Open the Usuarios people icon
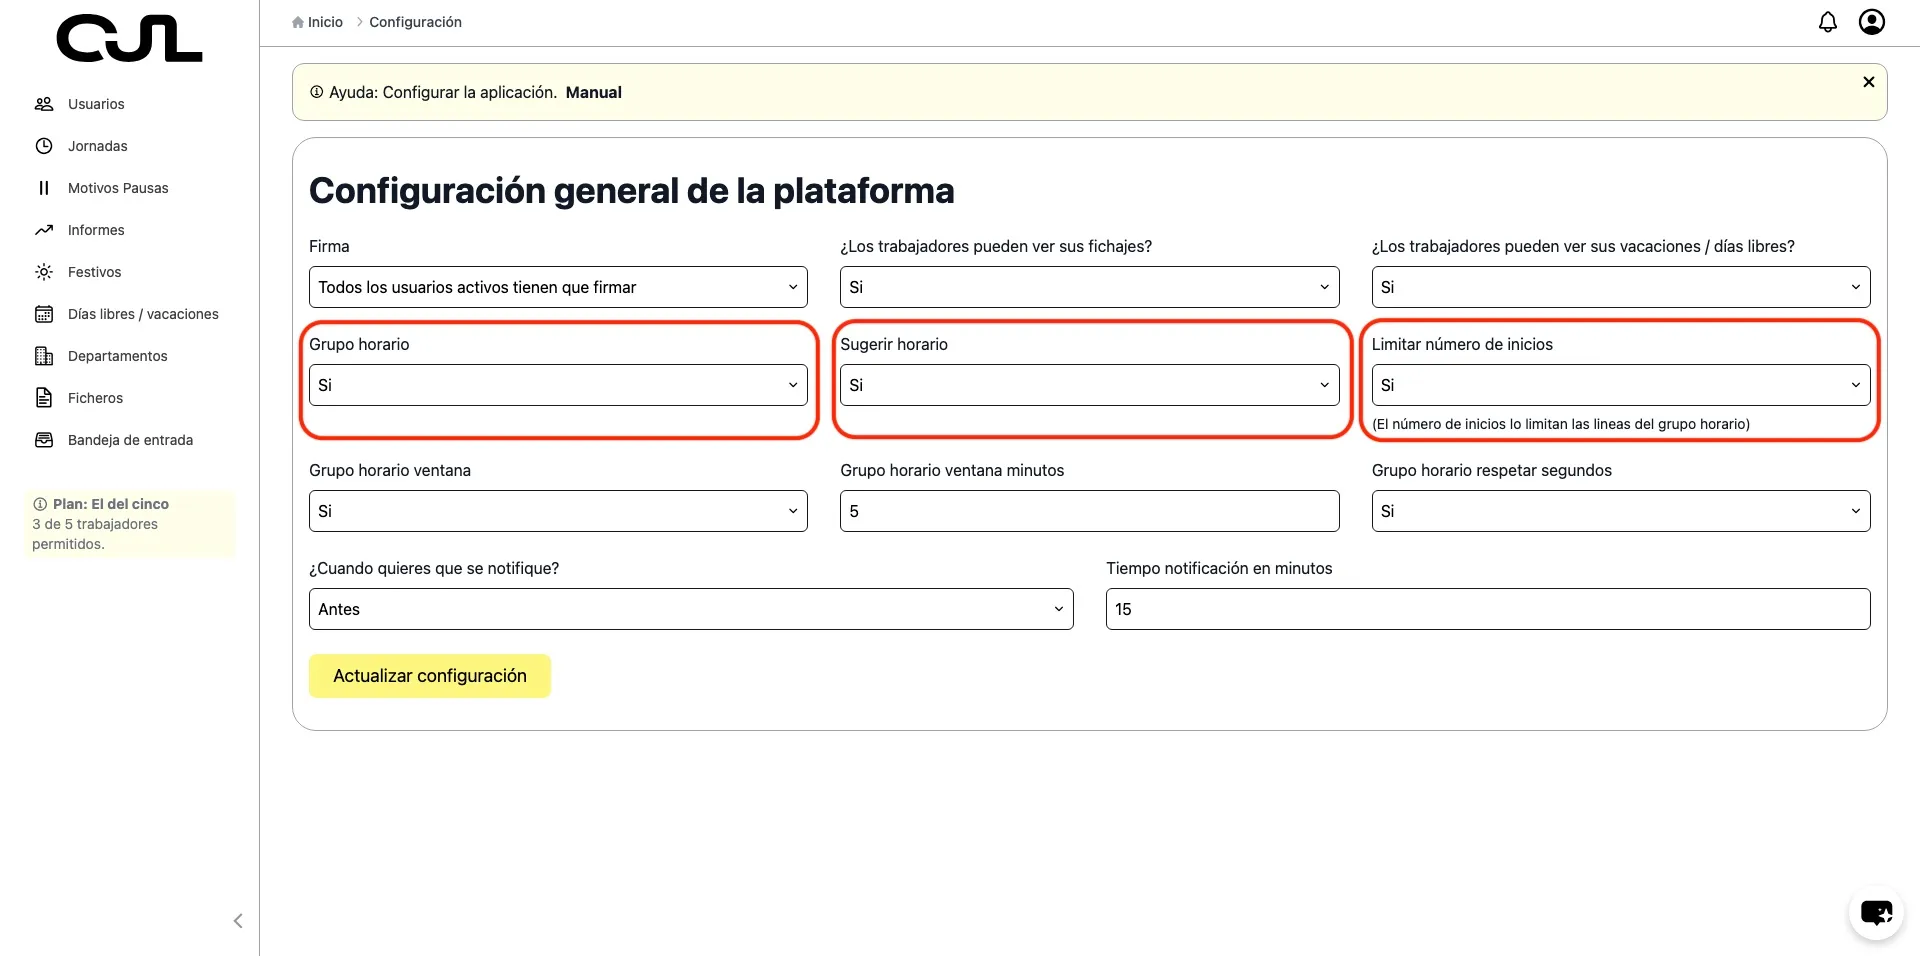Screen dimensions: 1920x956 click(44, 104)
